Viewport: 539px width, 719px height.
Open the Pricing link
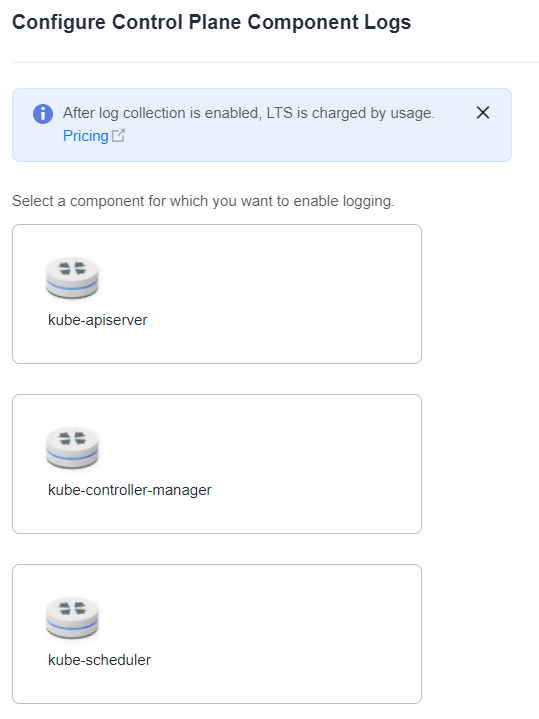point(86,136)
